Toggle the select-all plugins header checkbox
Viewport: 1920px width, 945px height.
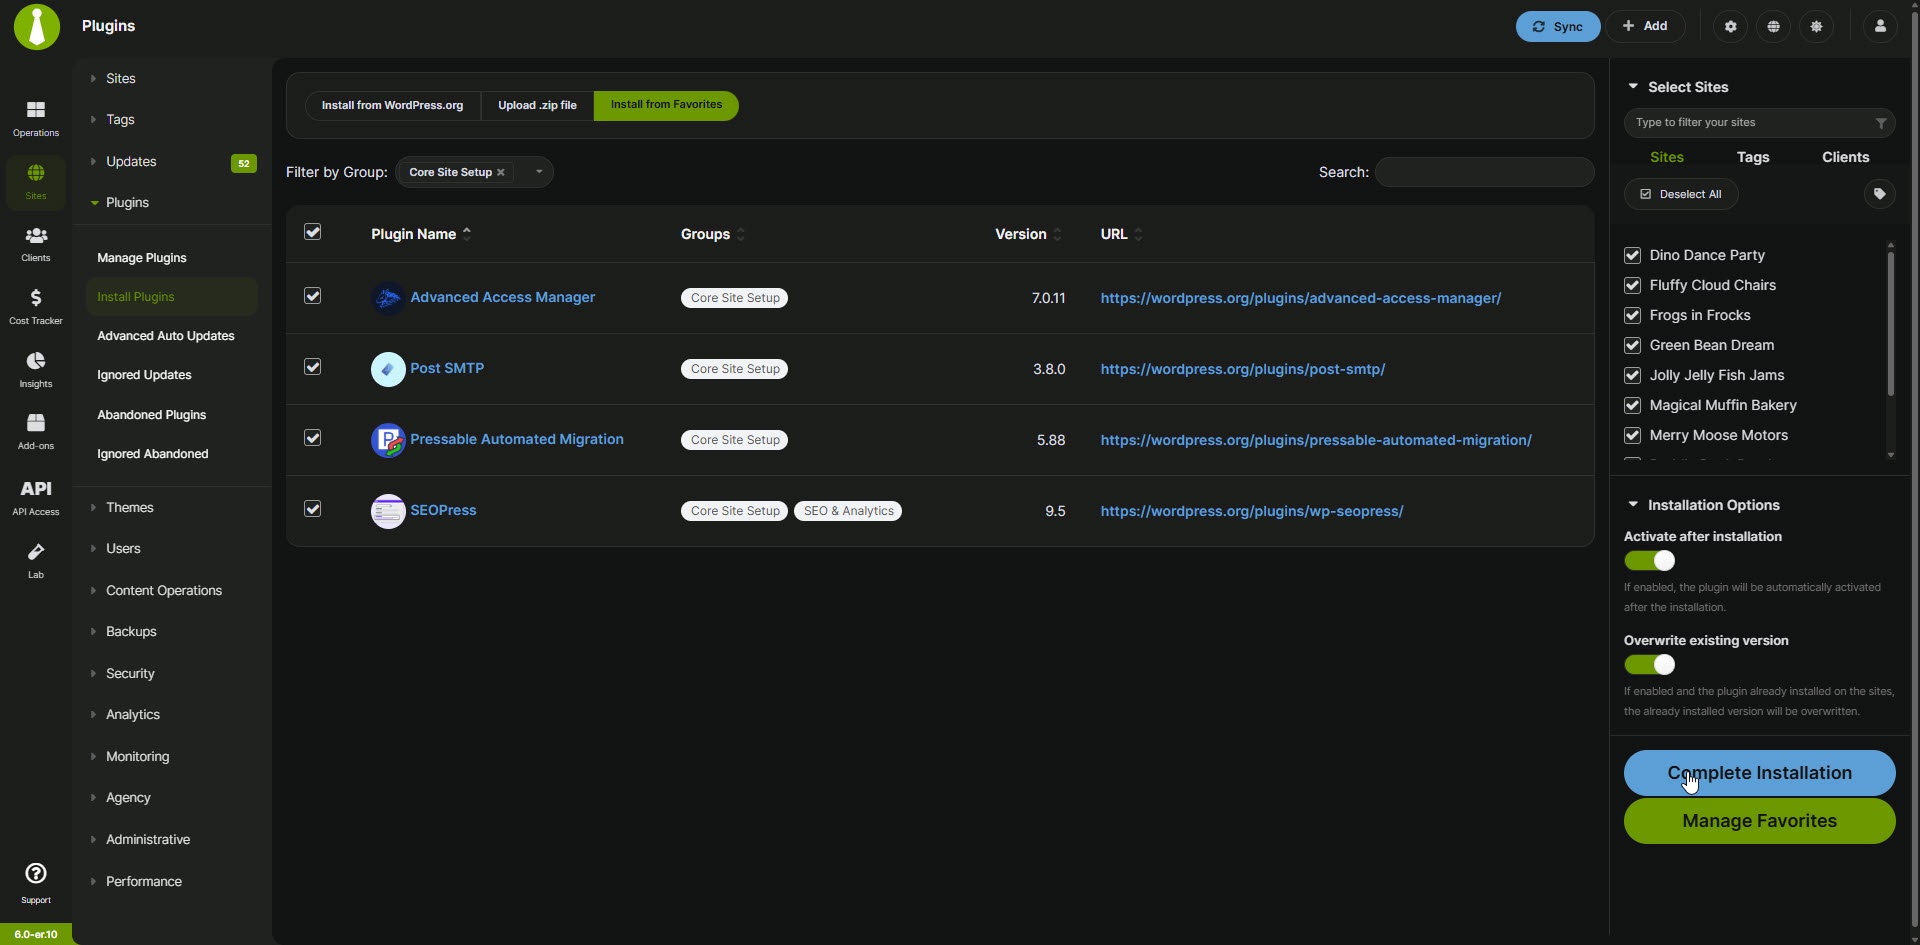313,232
